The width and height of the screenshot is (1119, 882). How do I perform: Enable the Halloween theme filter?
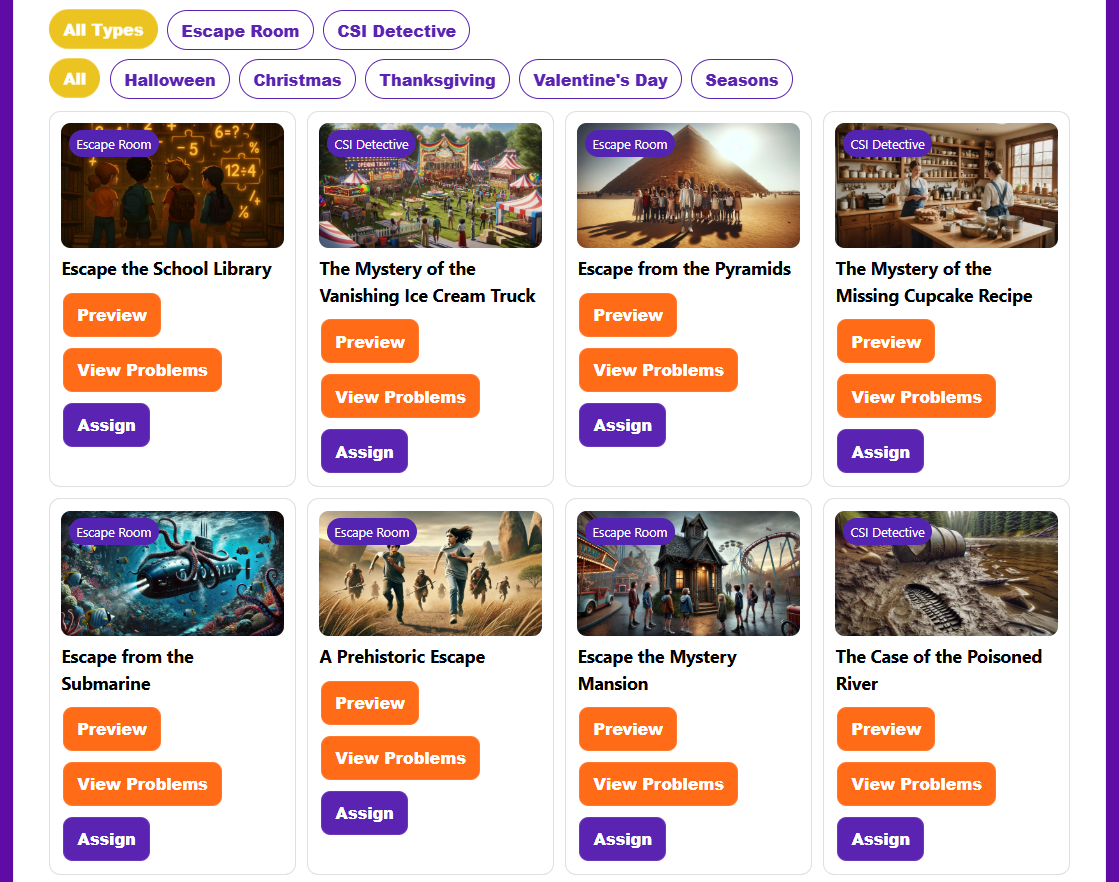(169, 79)
